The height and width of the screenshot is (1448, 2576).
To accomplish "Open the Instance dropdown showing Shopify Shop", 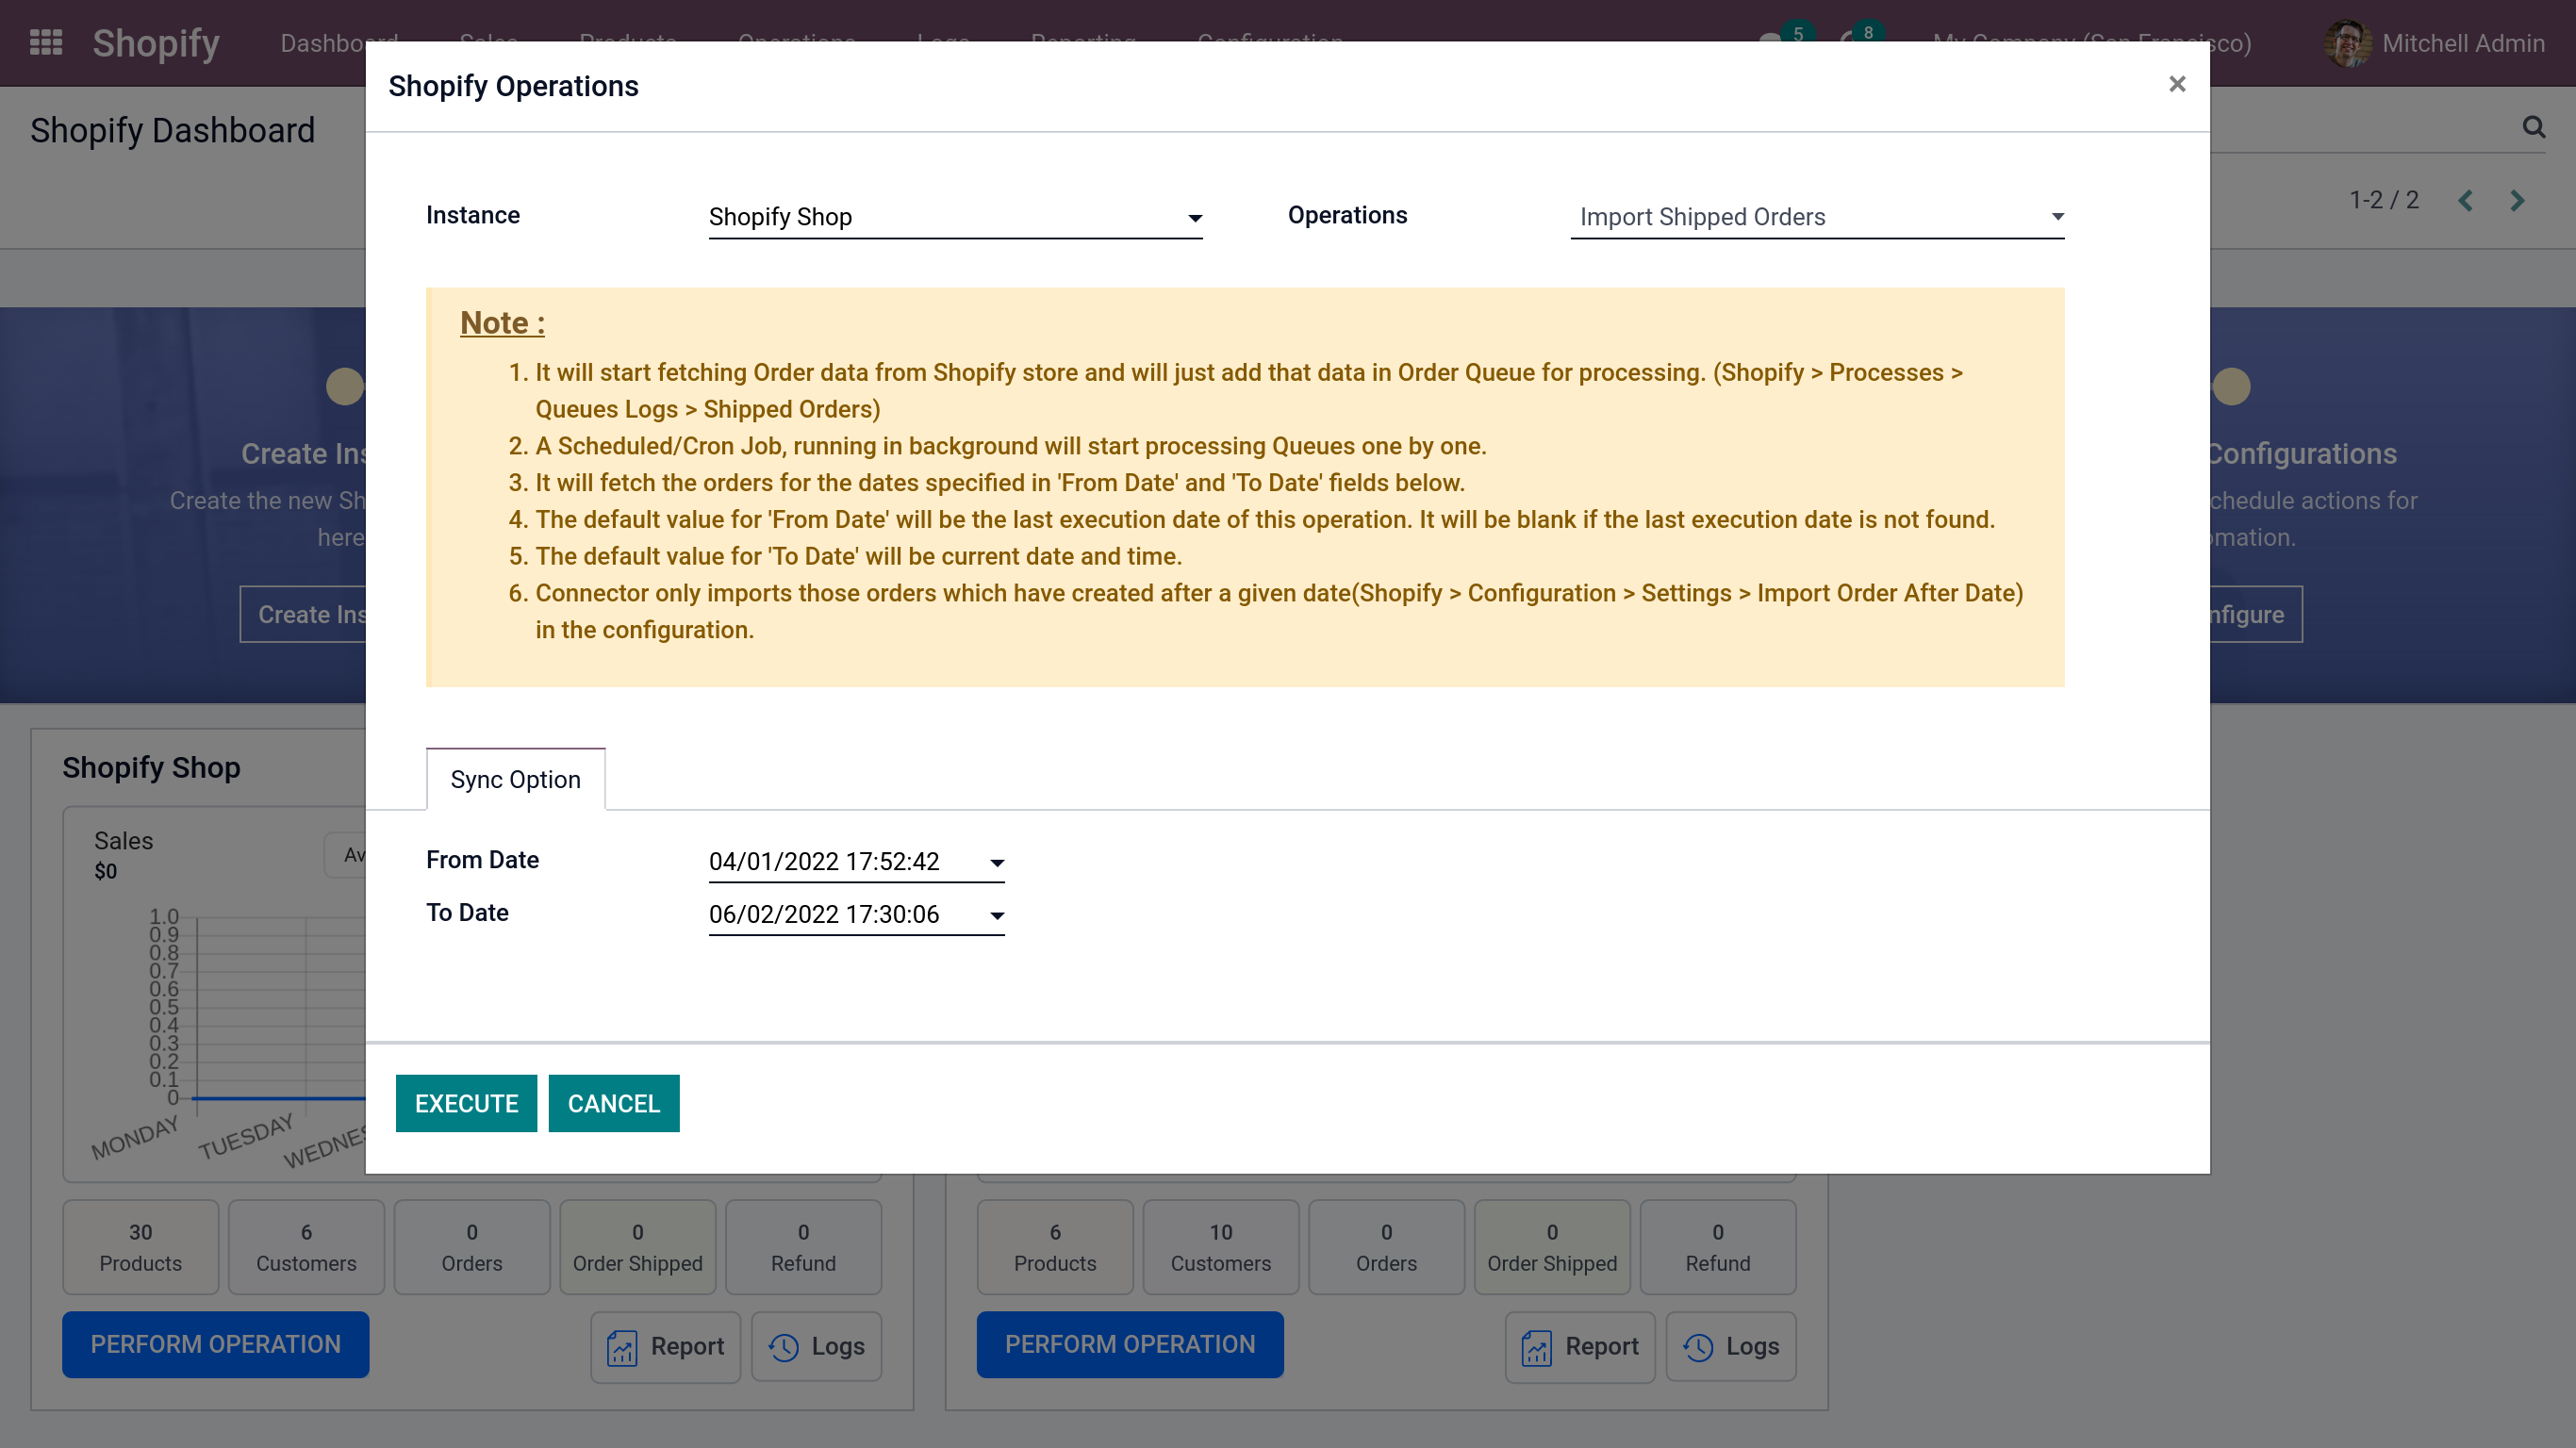I will (x=955, y=217).
